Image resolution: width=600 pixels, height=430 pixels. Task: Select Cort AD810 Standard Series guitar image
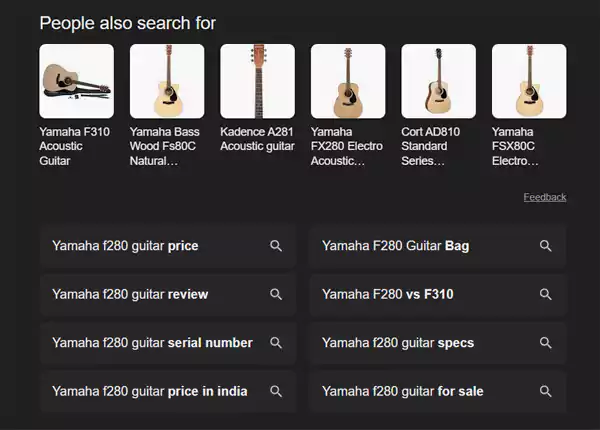[x=439, y=82]
